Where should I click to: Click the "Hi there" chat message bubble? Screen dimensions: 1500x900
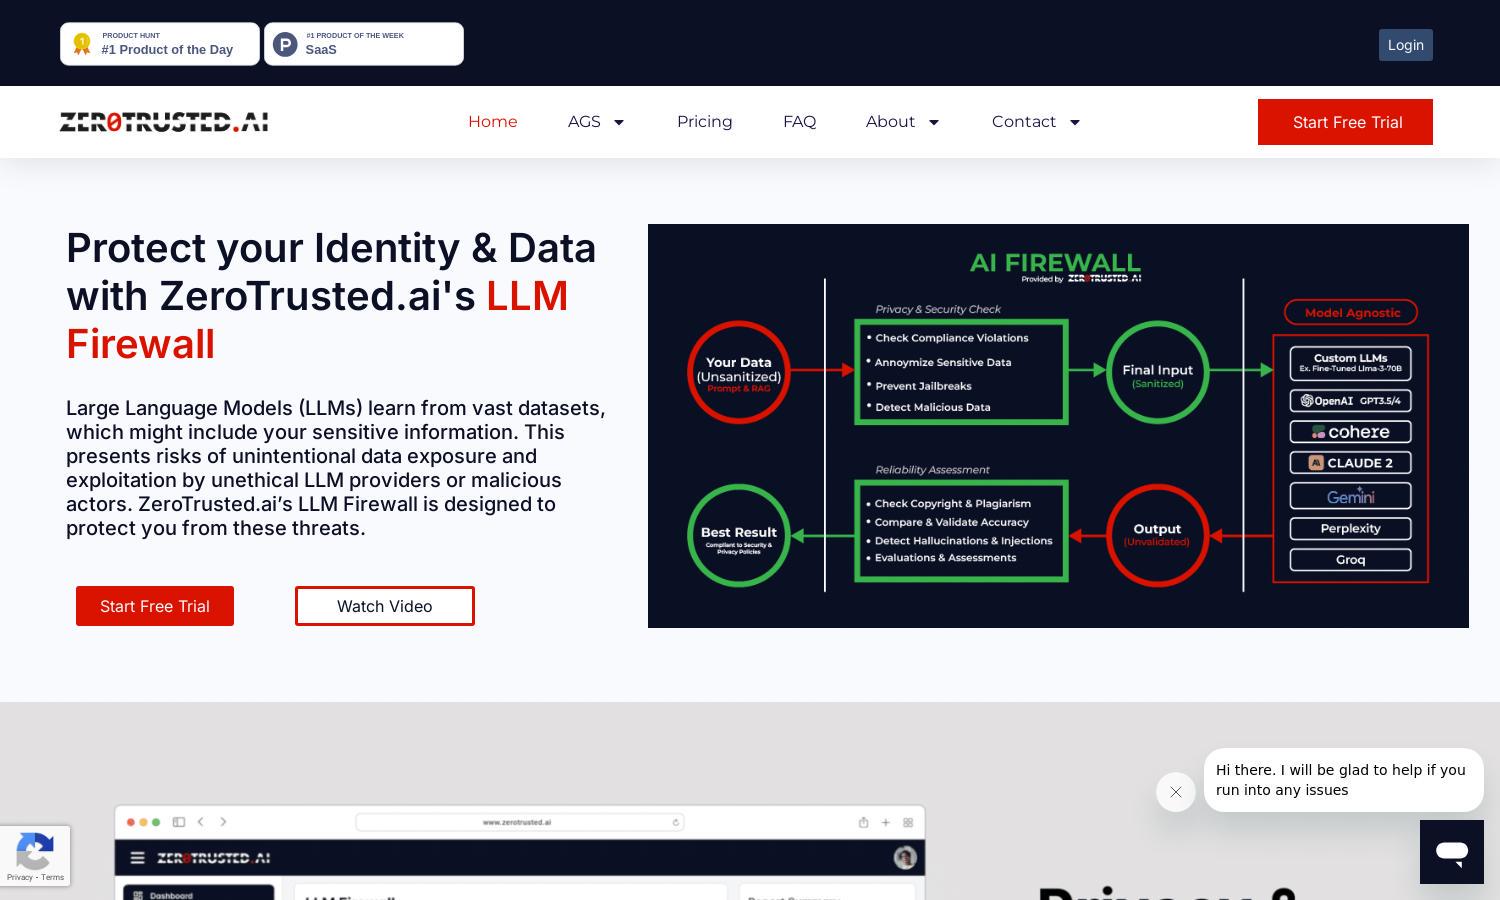click(x=1343, y=780)
